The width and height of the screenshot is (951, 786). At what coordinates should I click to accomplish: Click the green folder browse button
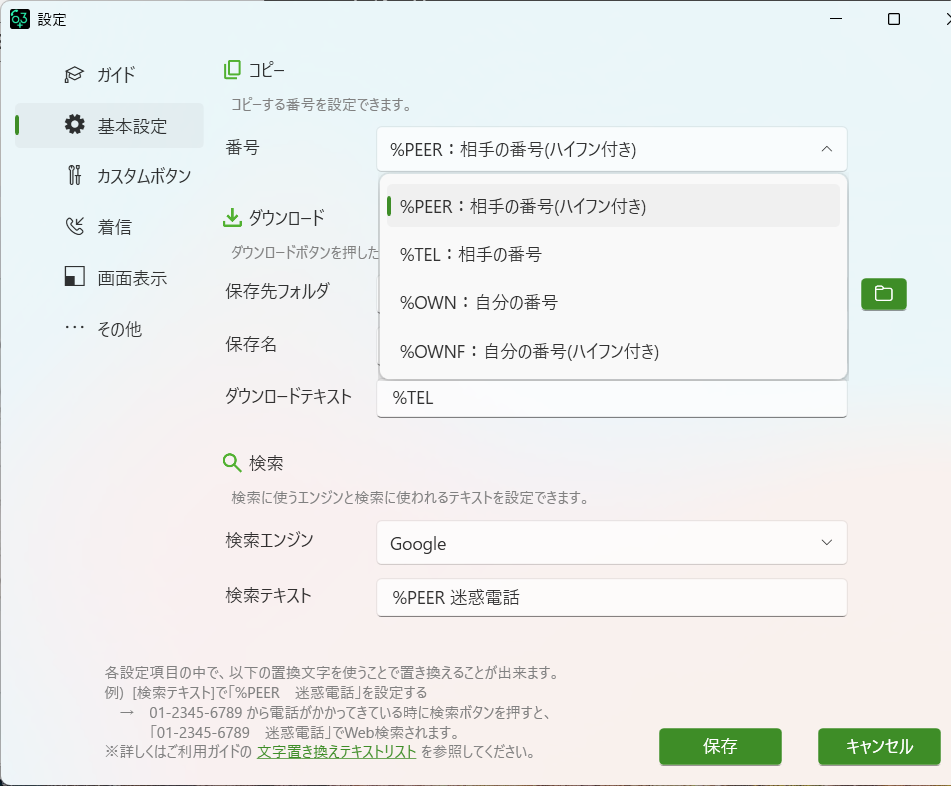(x=883, y=293)
